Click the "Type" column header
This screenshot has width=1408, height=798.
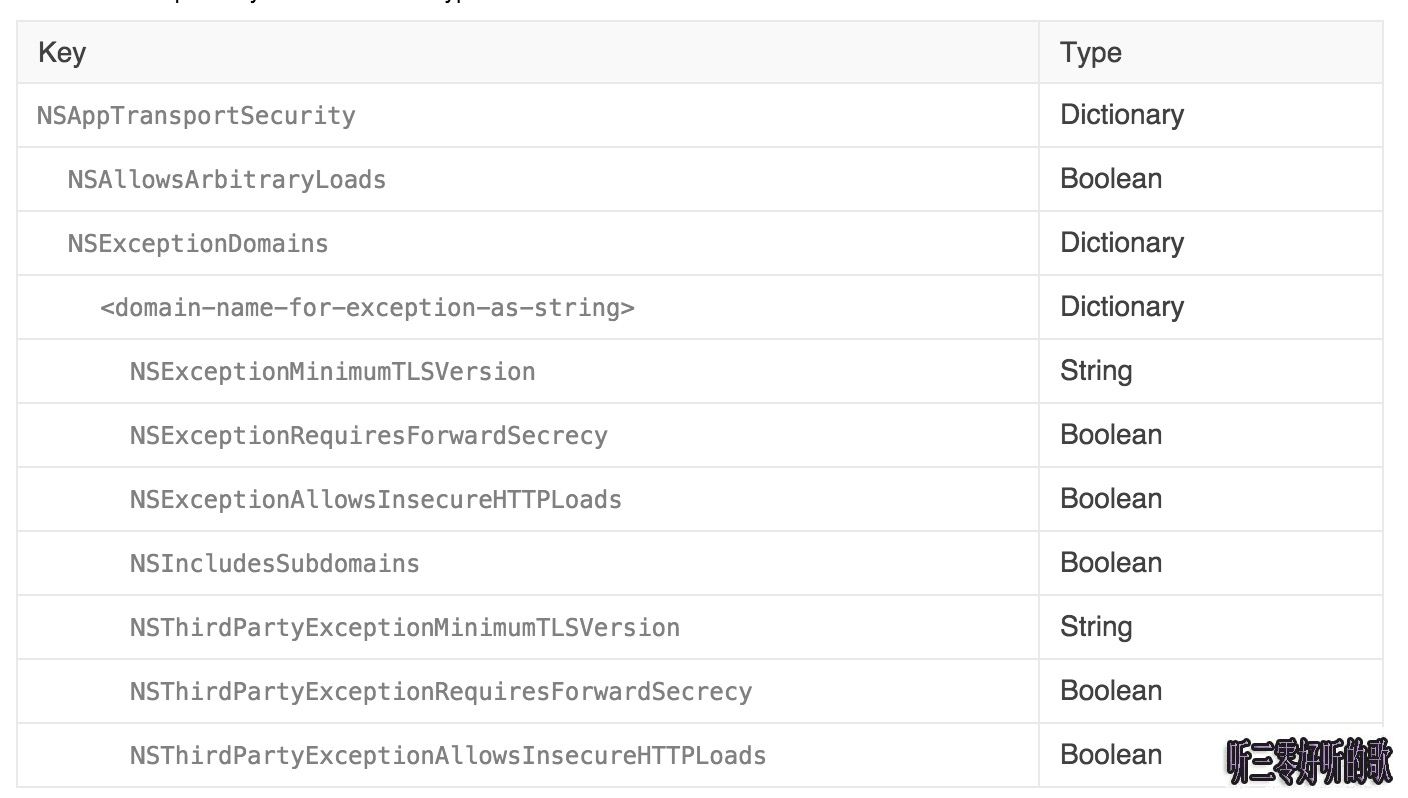[1091, 52]
